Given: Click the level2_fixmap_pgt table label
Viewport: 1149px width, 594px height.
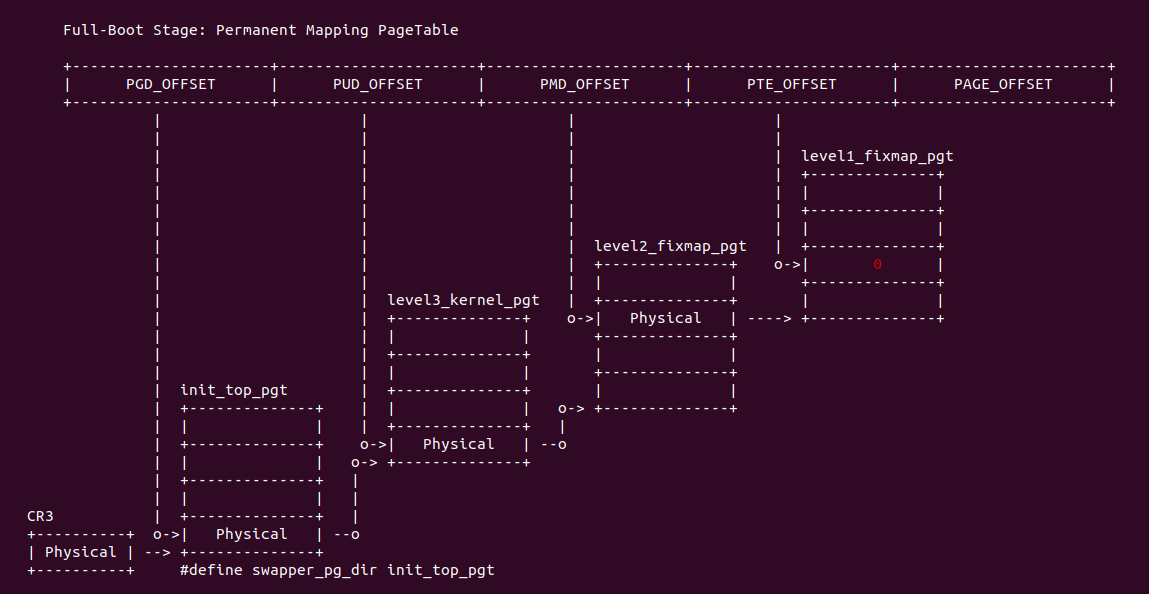Looking at the screenshot, I should coord(670,246).
